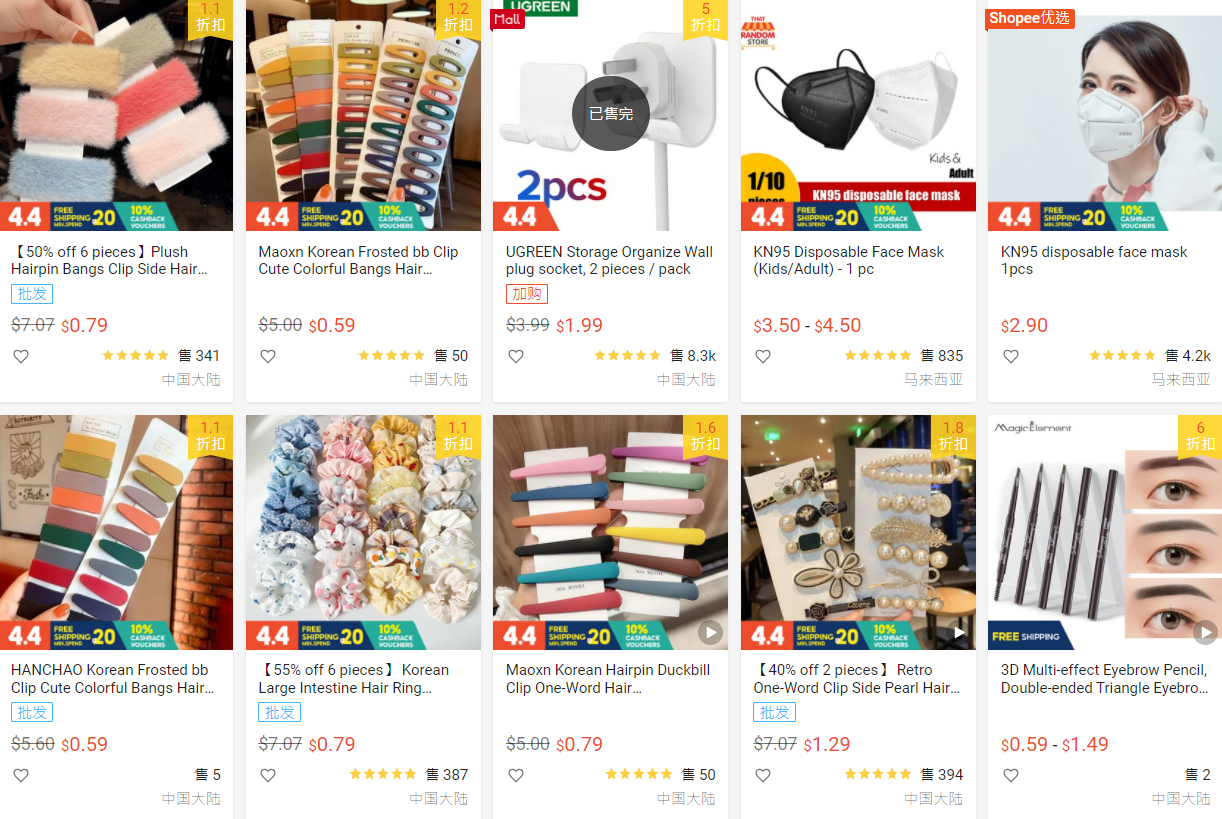Click the Shopee优选 KN95 mask photo
This screenshot has width=1222, height=819.
click(1105, 115)
